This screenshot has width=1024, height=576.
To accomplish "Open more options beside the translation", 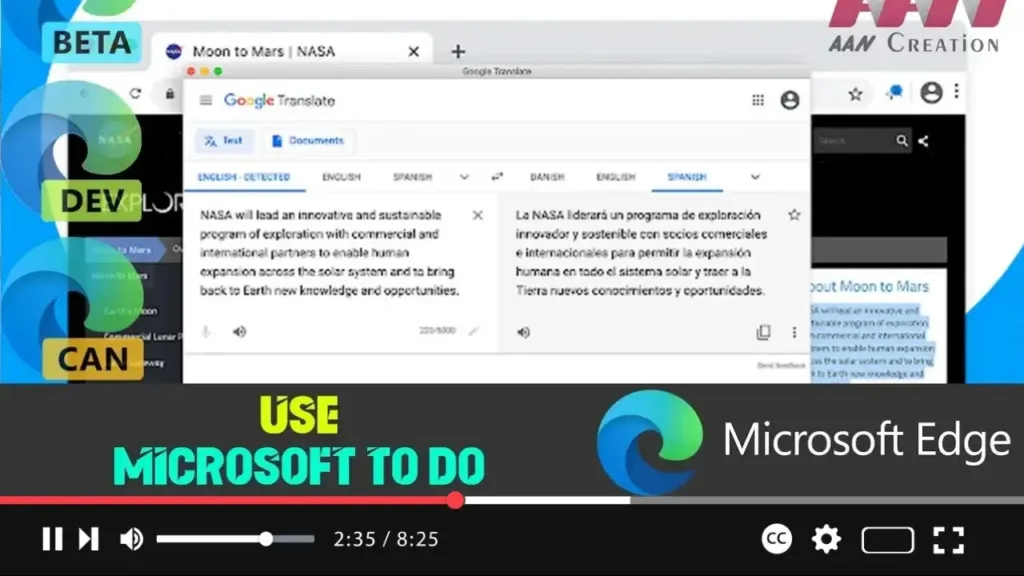I will pyautogui.click(x=795, y=332).
